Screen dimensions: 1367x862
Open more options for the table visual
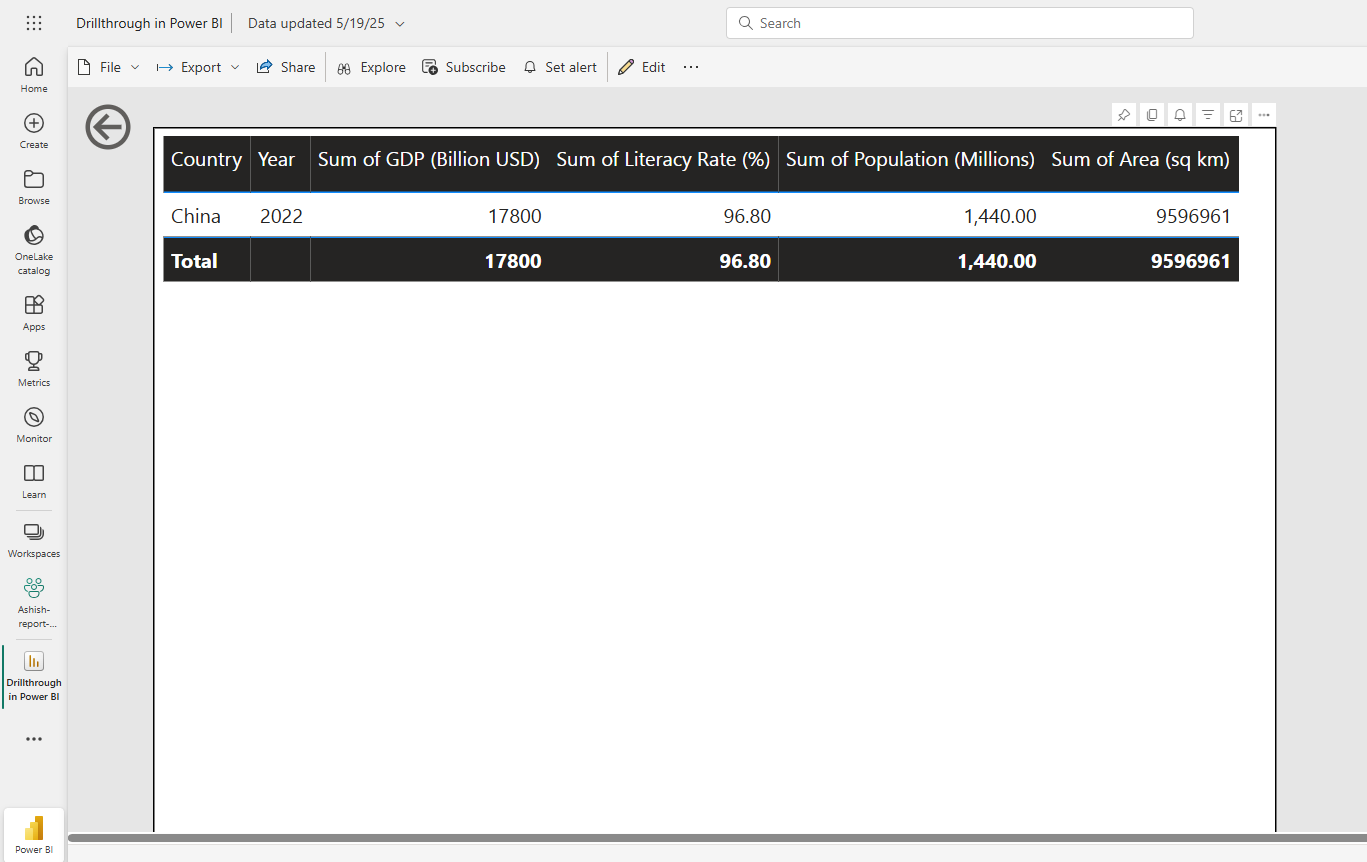(1263, 114)
